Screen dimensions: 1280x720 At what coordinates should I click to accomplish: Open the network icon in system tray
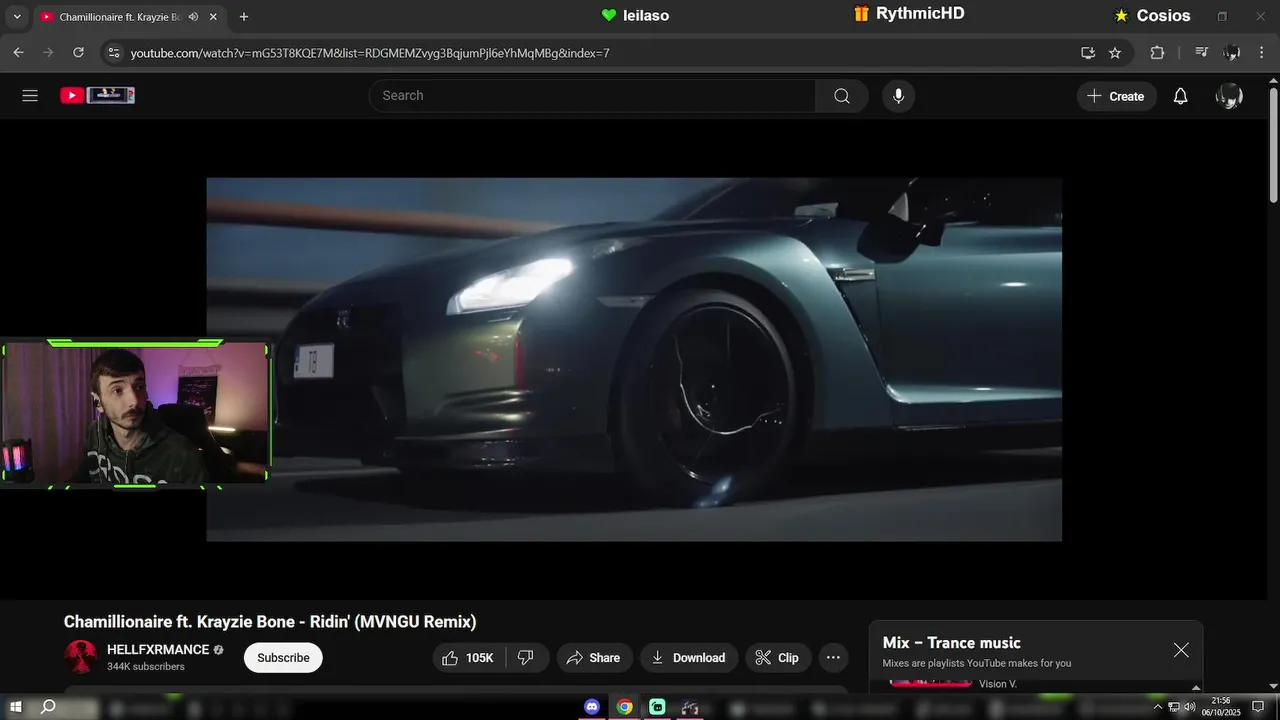pos(1174,707)
